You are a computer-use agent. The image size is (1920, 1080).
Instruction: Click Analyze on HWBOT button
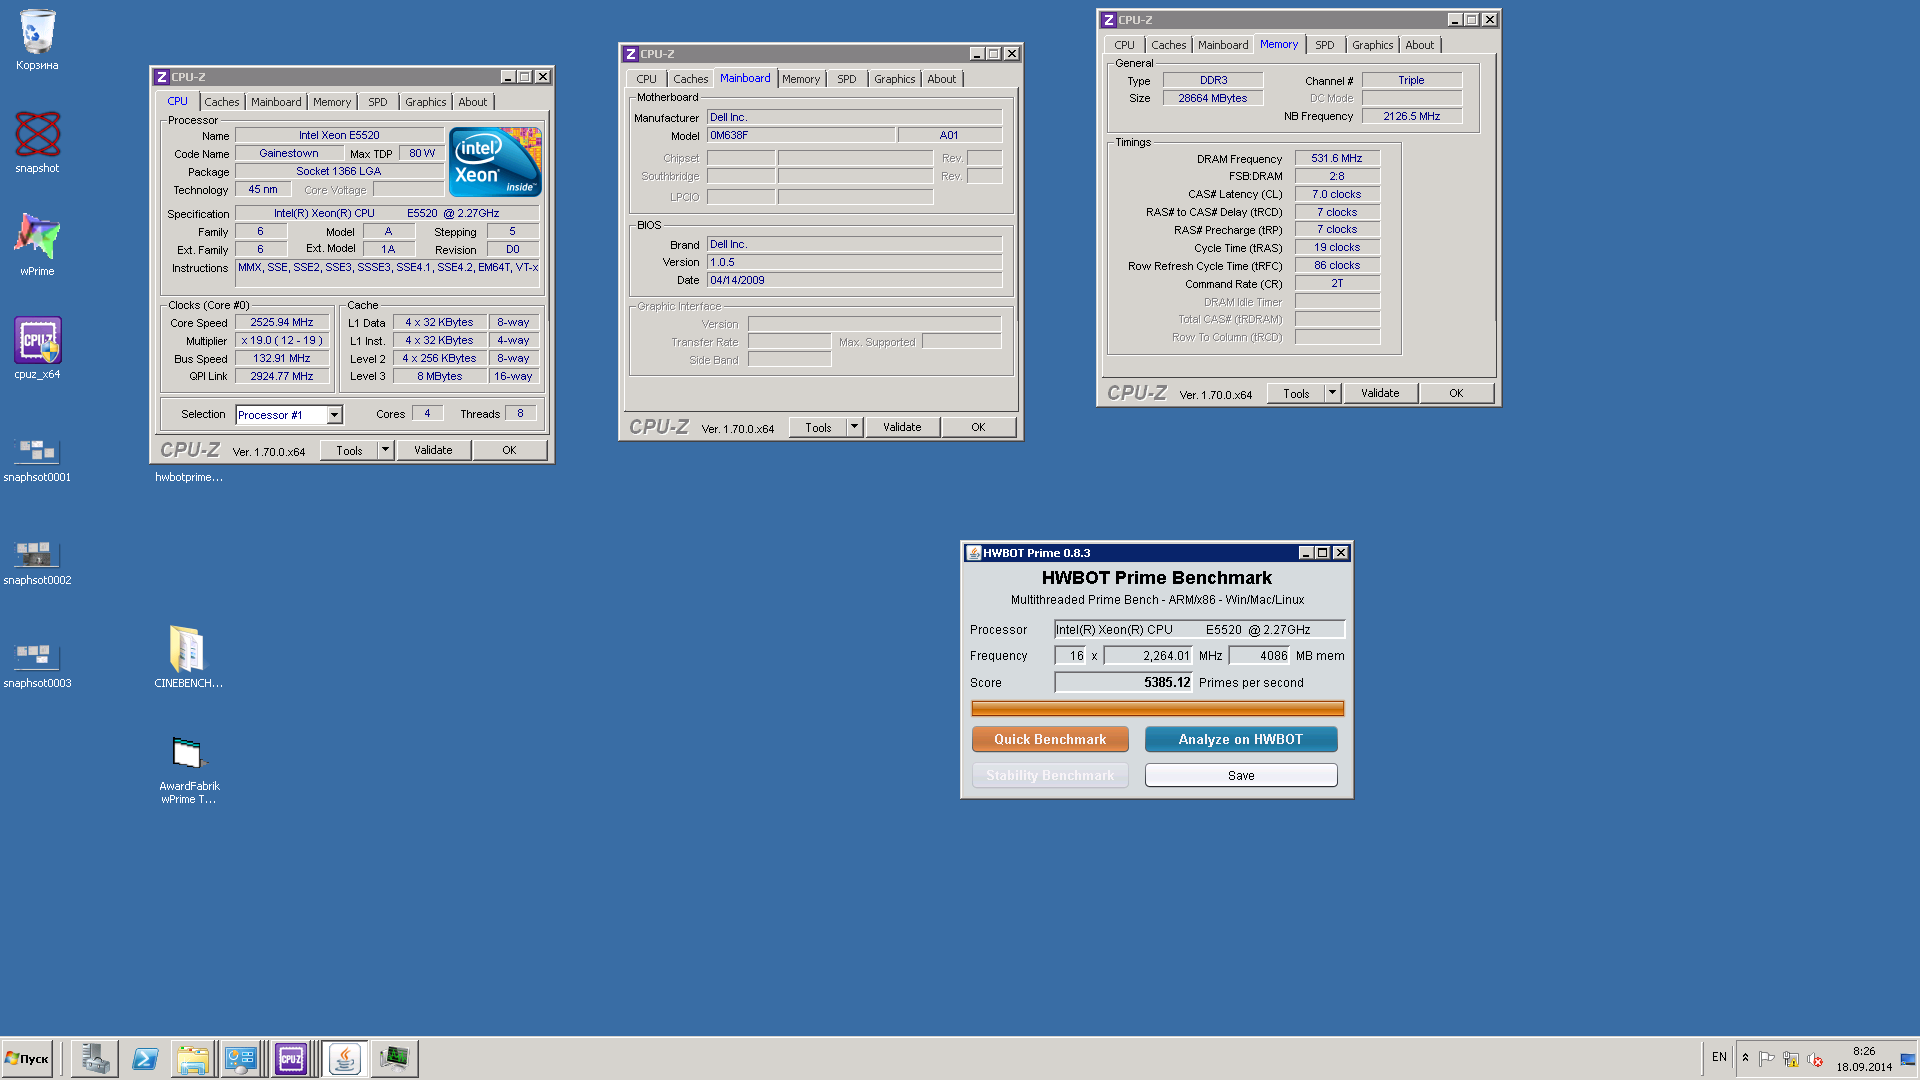1241,739
